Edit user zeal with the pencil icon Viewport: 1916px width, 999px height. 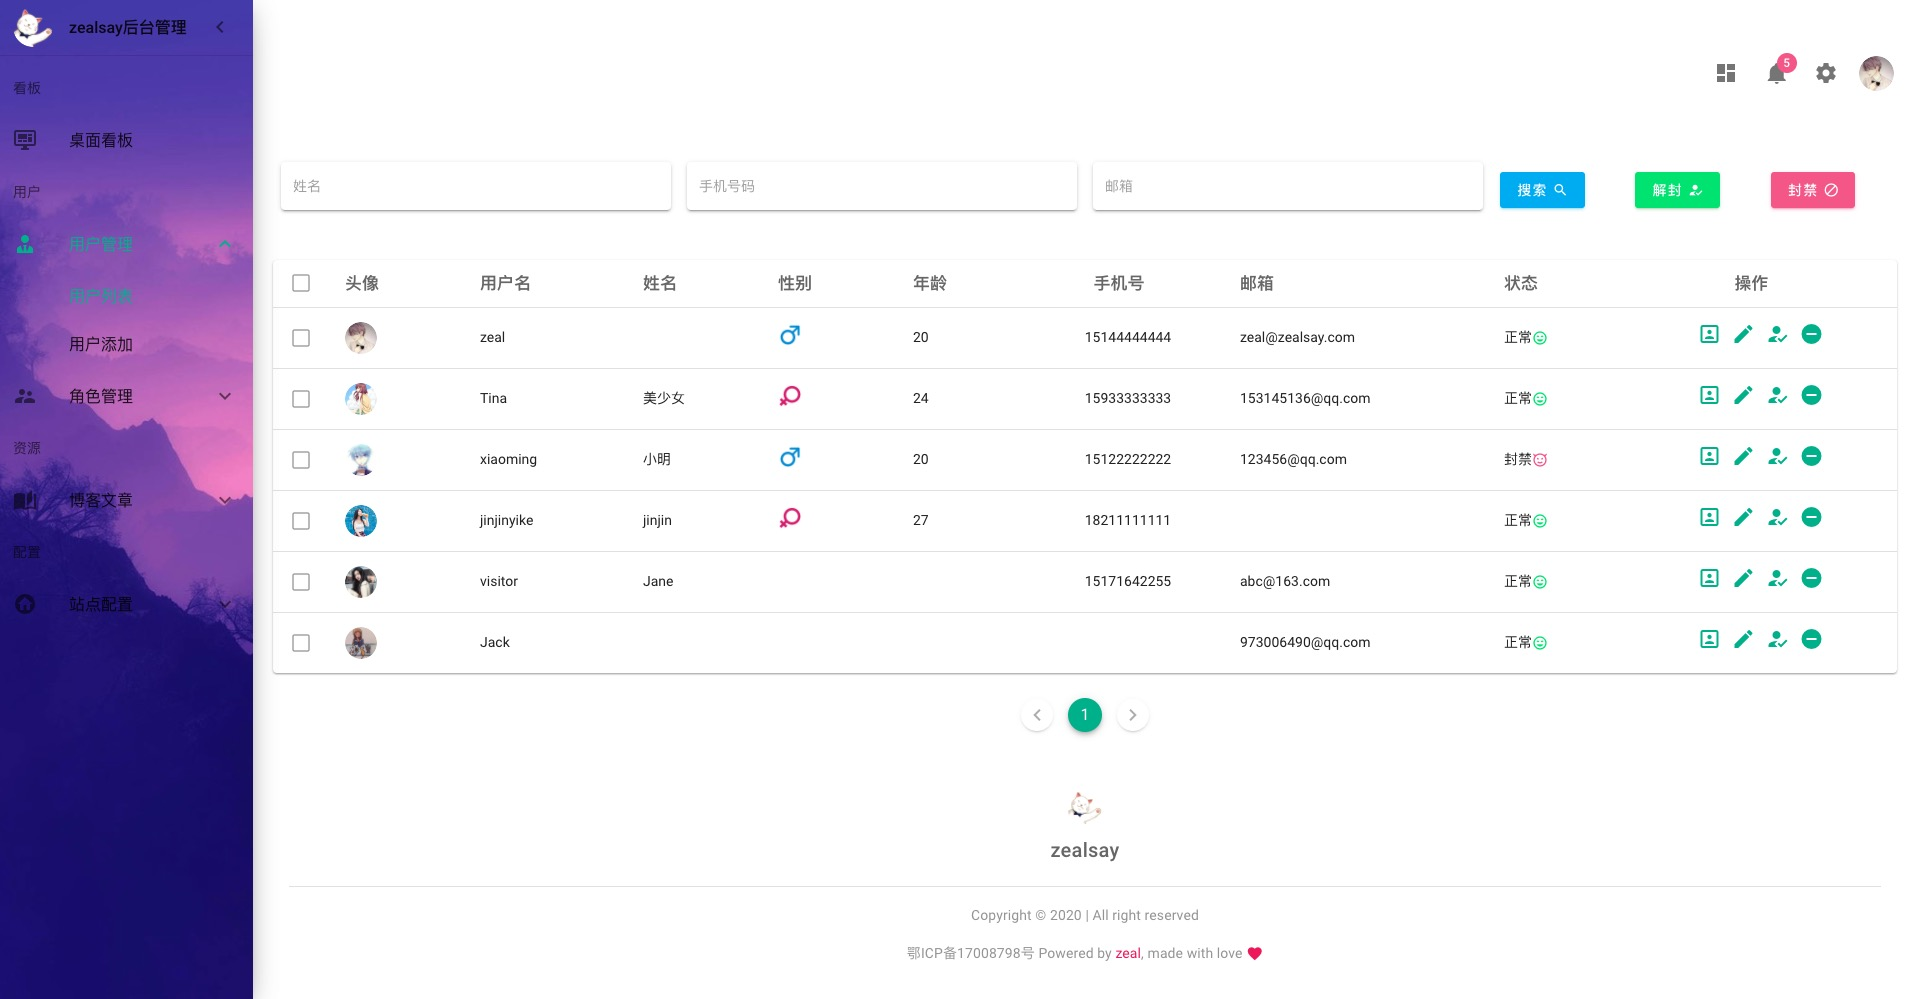click(x=1743, y=334)
